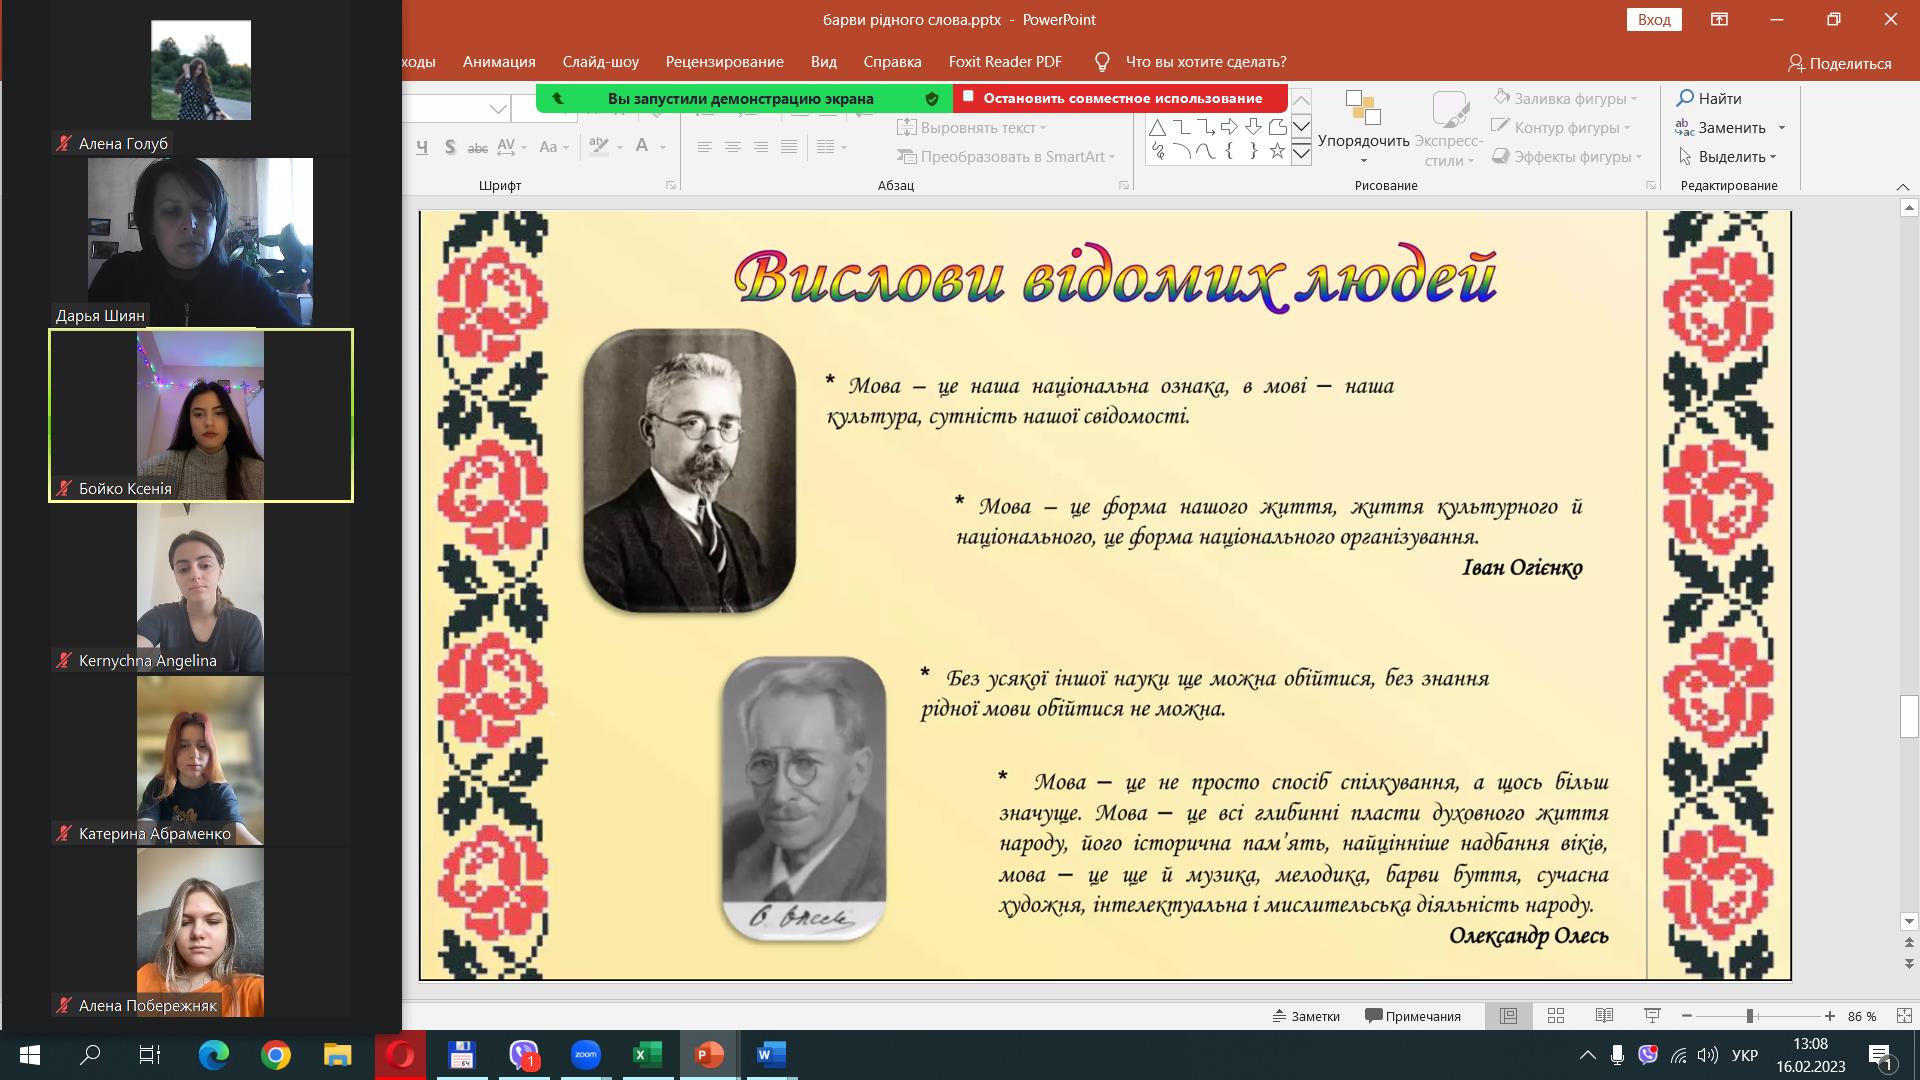Toggle Заметки notes pane
Image resolution: width=1920 pixels, height=1080 pixels.
point(1306,1016)
